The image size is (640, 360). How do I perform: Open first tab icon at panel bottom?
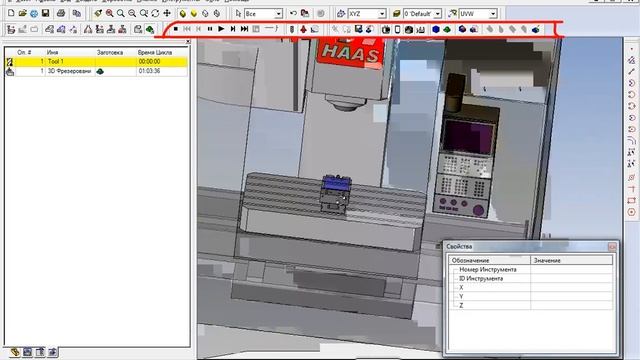(15, 352)
